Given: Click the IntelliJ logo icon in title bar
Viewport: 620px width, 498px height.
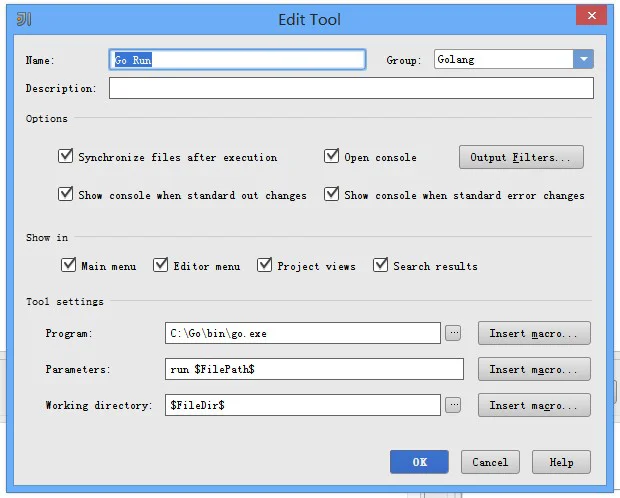Looking at the screenshot, I should [x=24, y=19].
